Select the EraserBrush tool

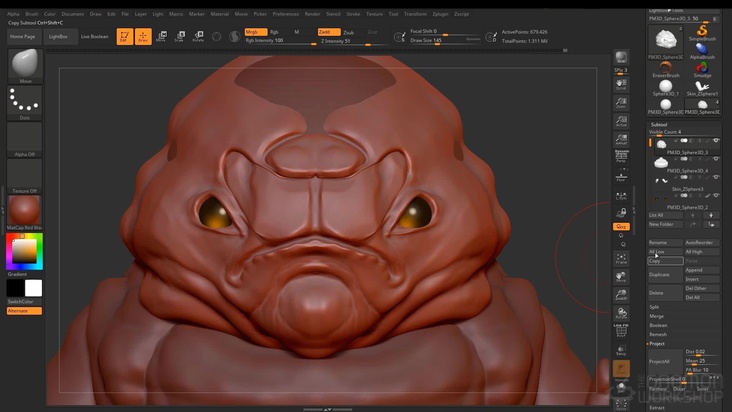666,70
